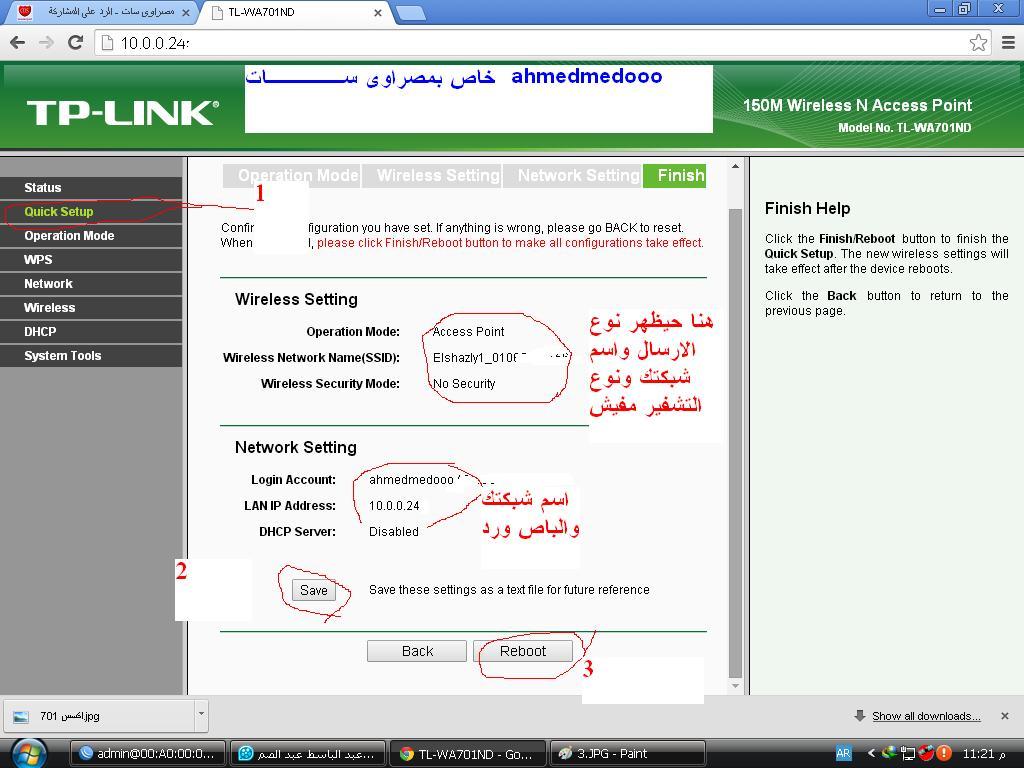
Task: Close the TL-WA701ND browser tab
Action: click(x=377, y=12)
